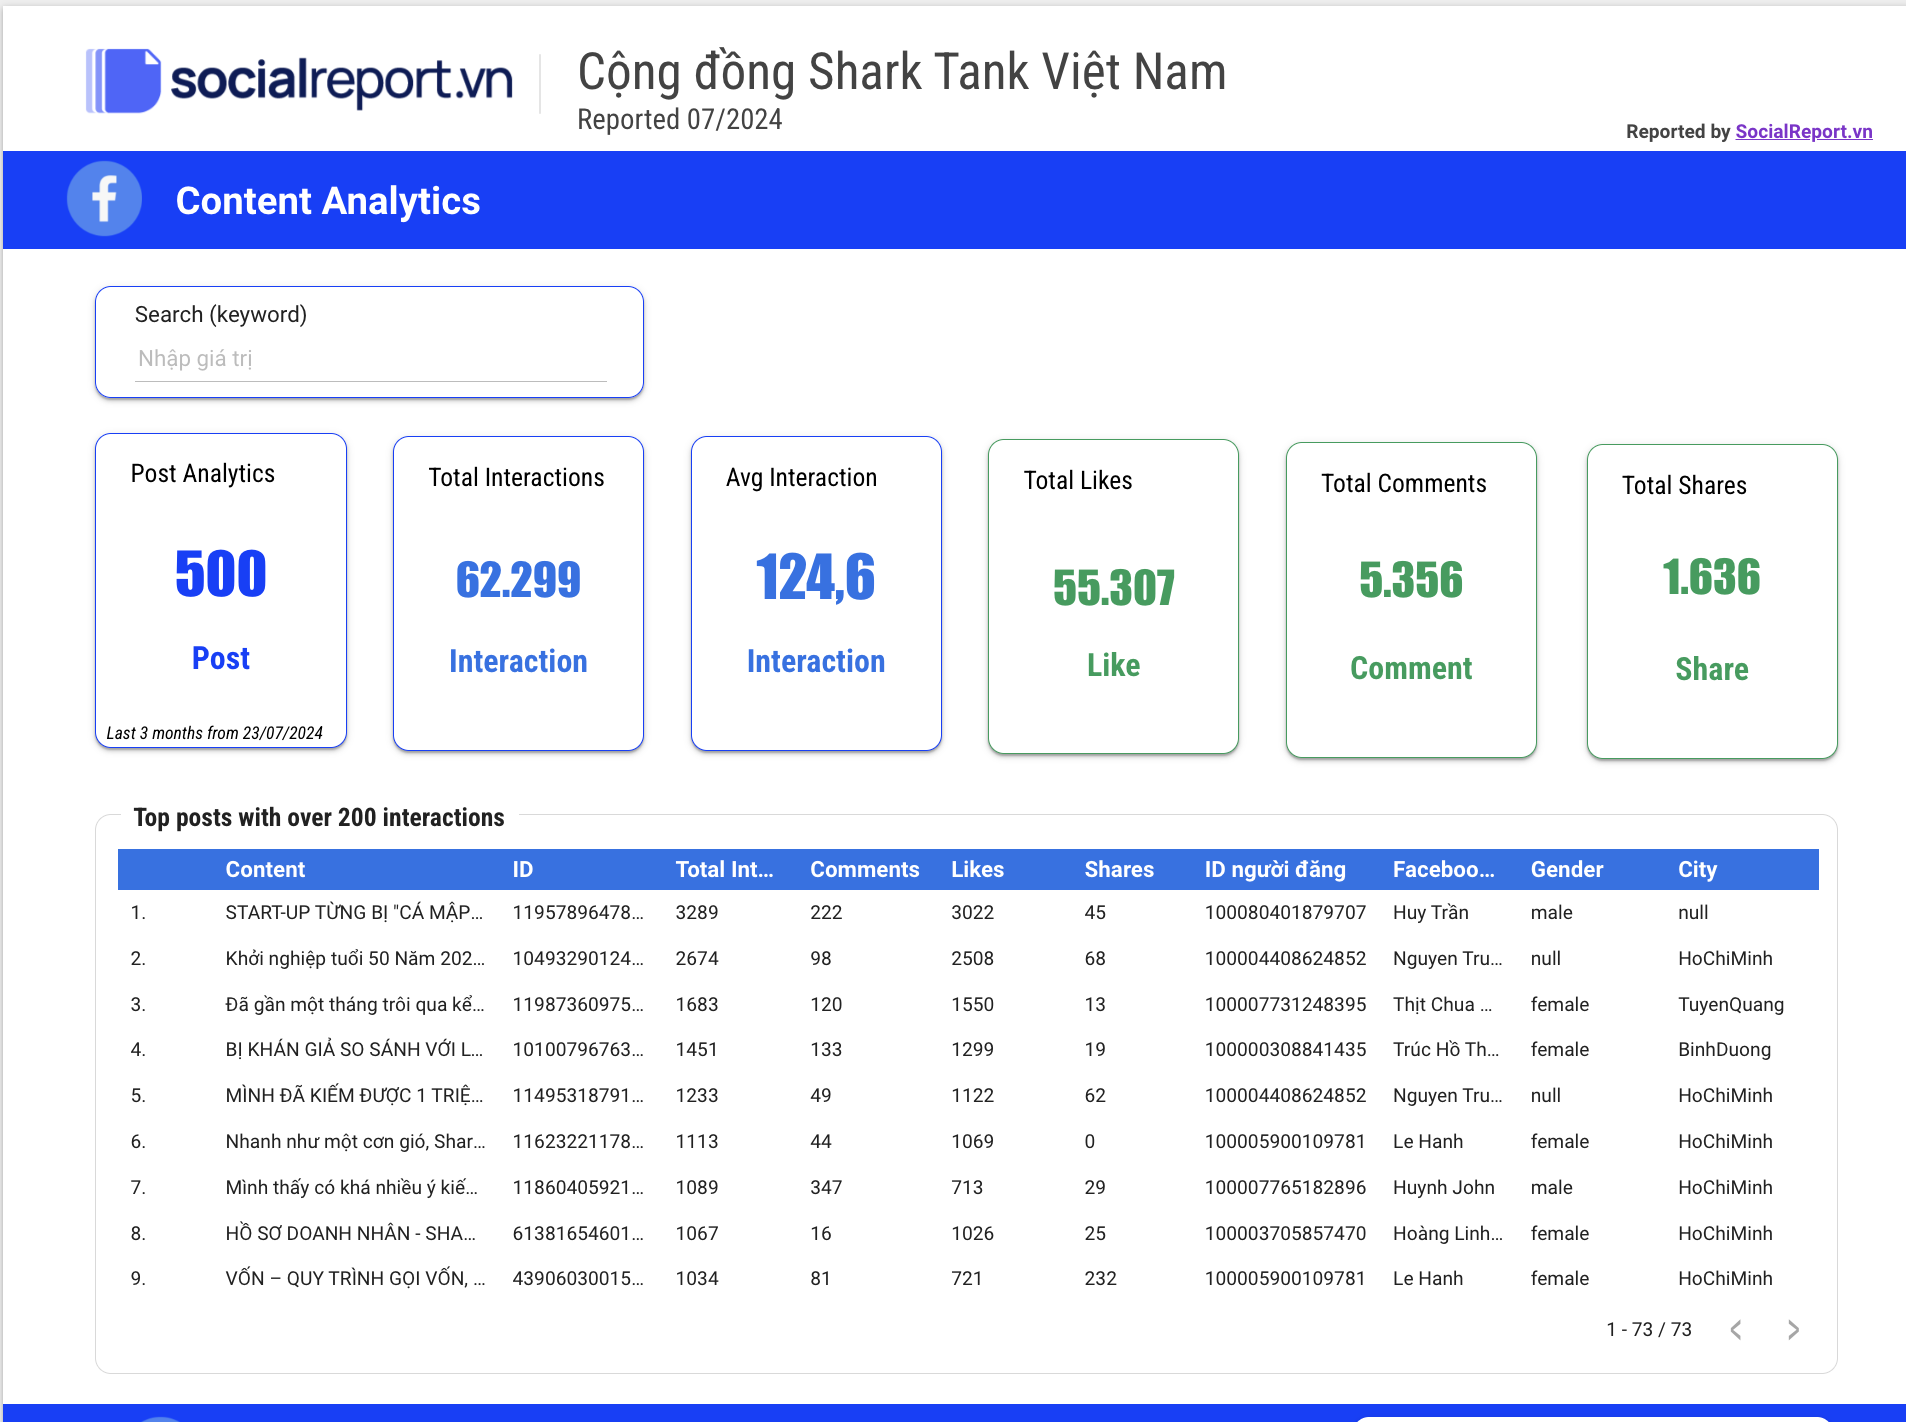Screen dimensions: 1906x1422
Task: Click post 'MÌNH ĐÃ KIẾM ĐƯỢC 1 TRIỆ...'
Action: coord(354,1095)
